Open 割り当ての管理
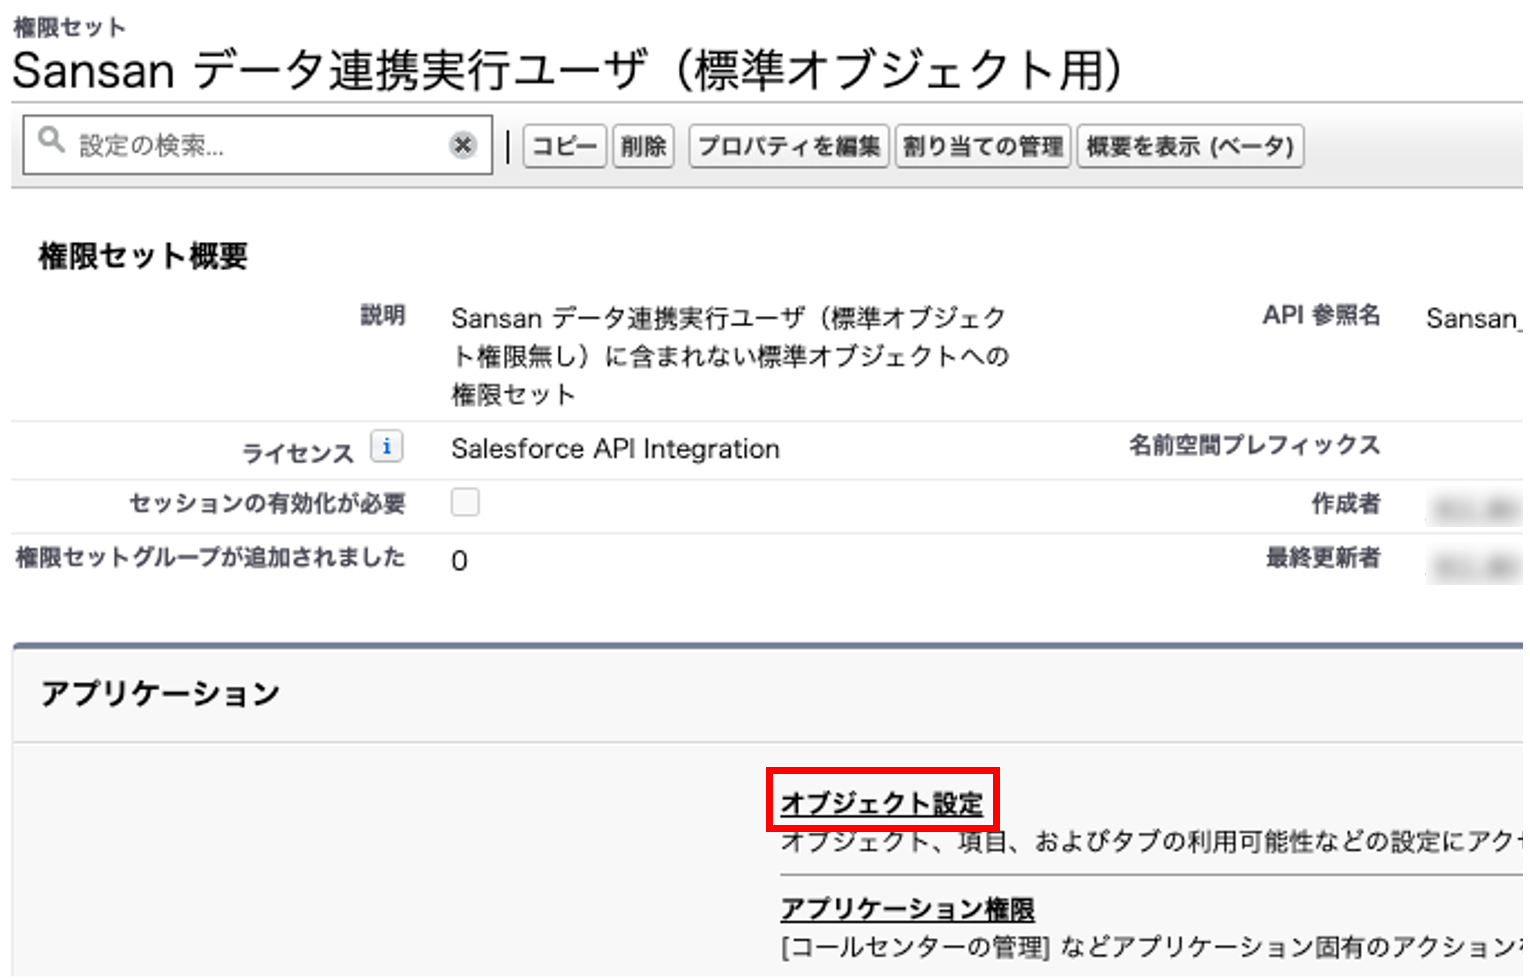 (x=983, y=146)
